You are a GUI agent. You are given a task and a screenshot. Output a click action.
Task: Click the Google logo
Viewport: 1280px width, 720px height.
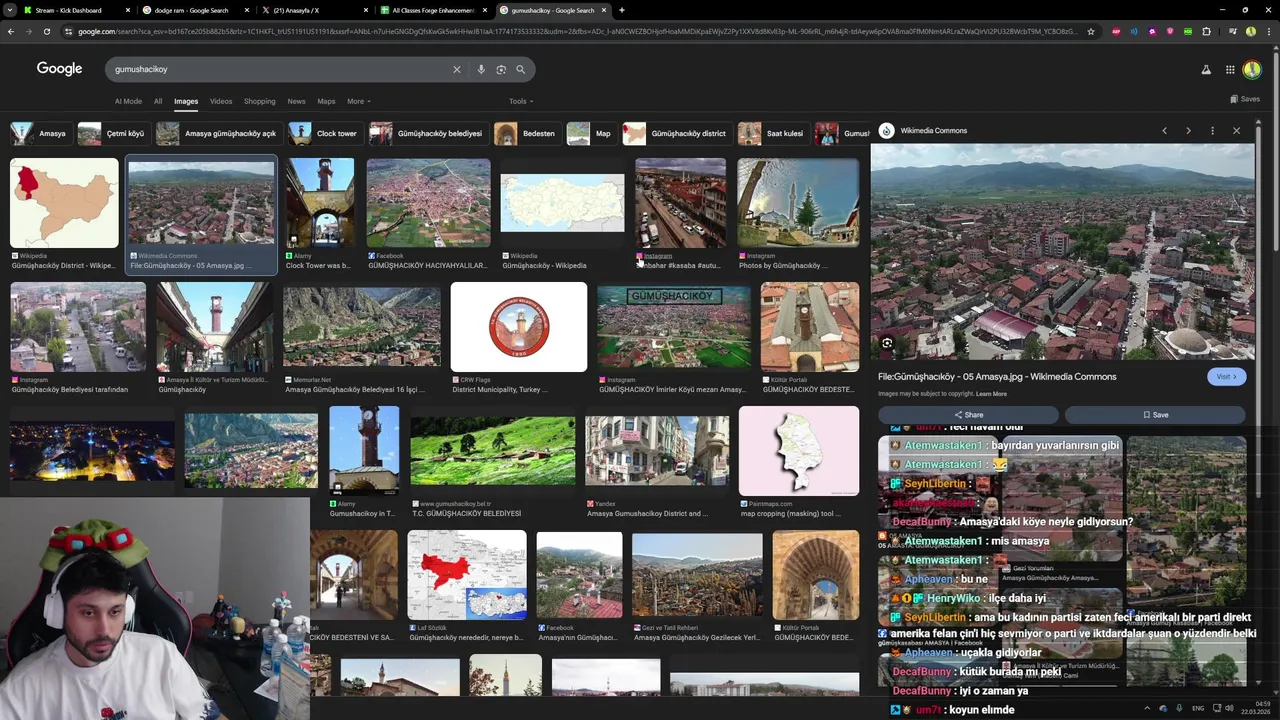pos(59,69)
